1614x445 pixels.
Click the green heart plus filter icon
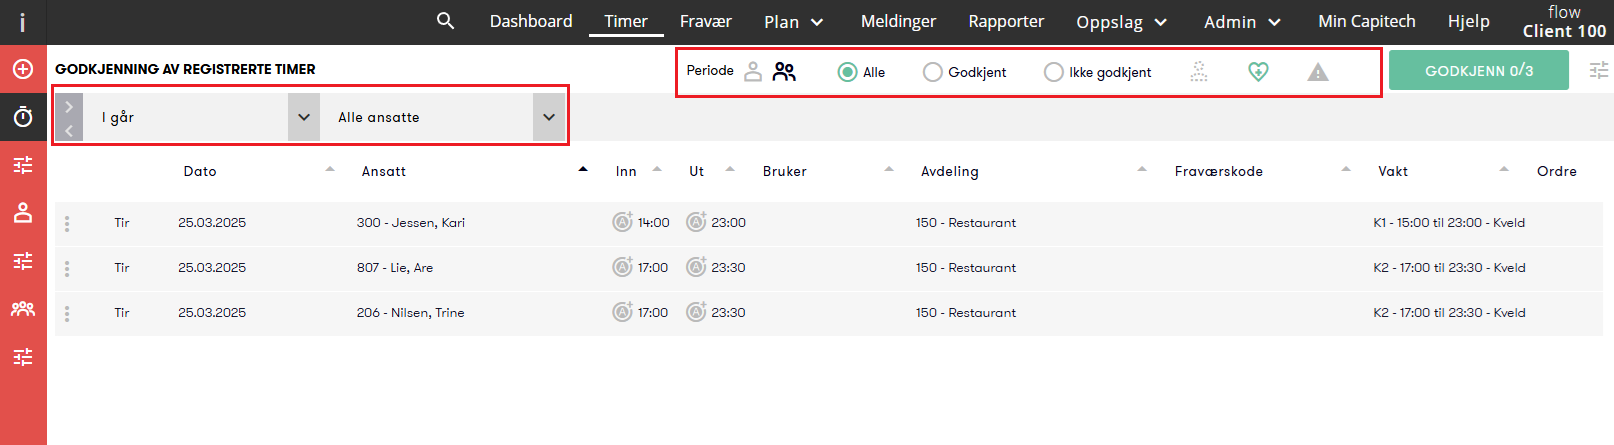pos(1258,72)
